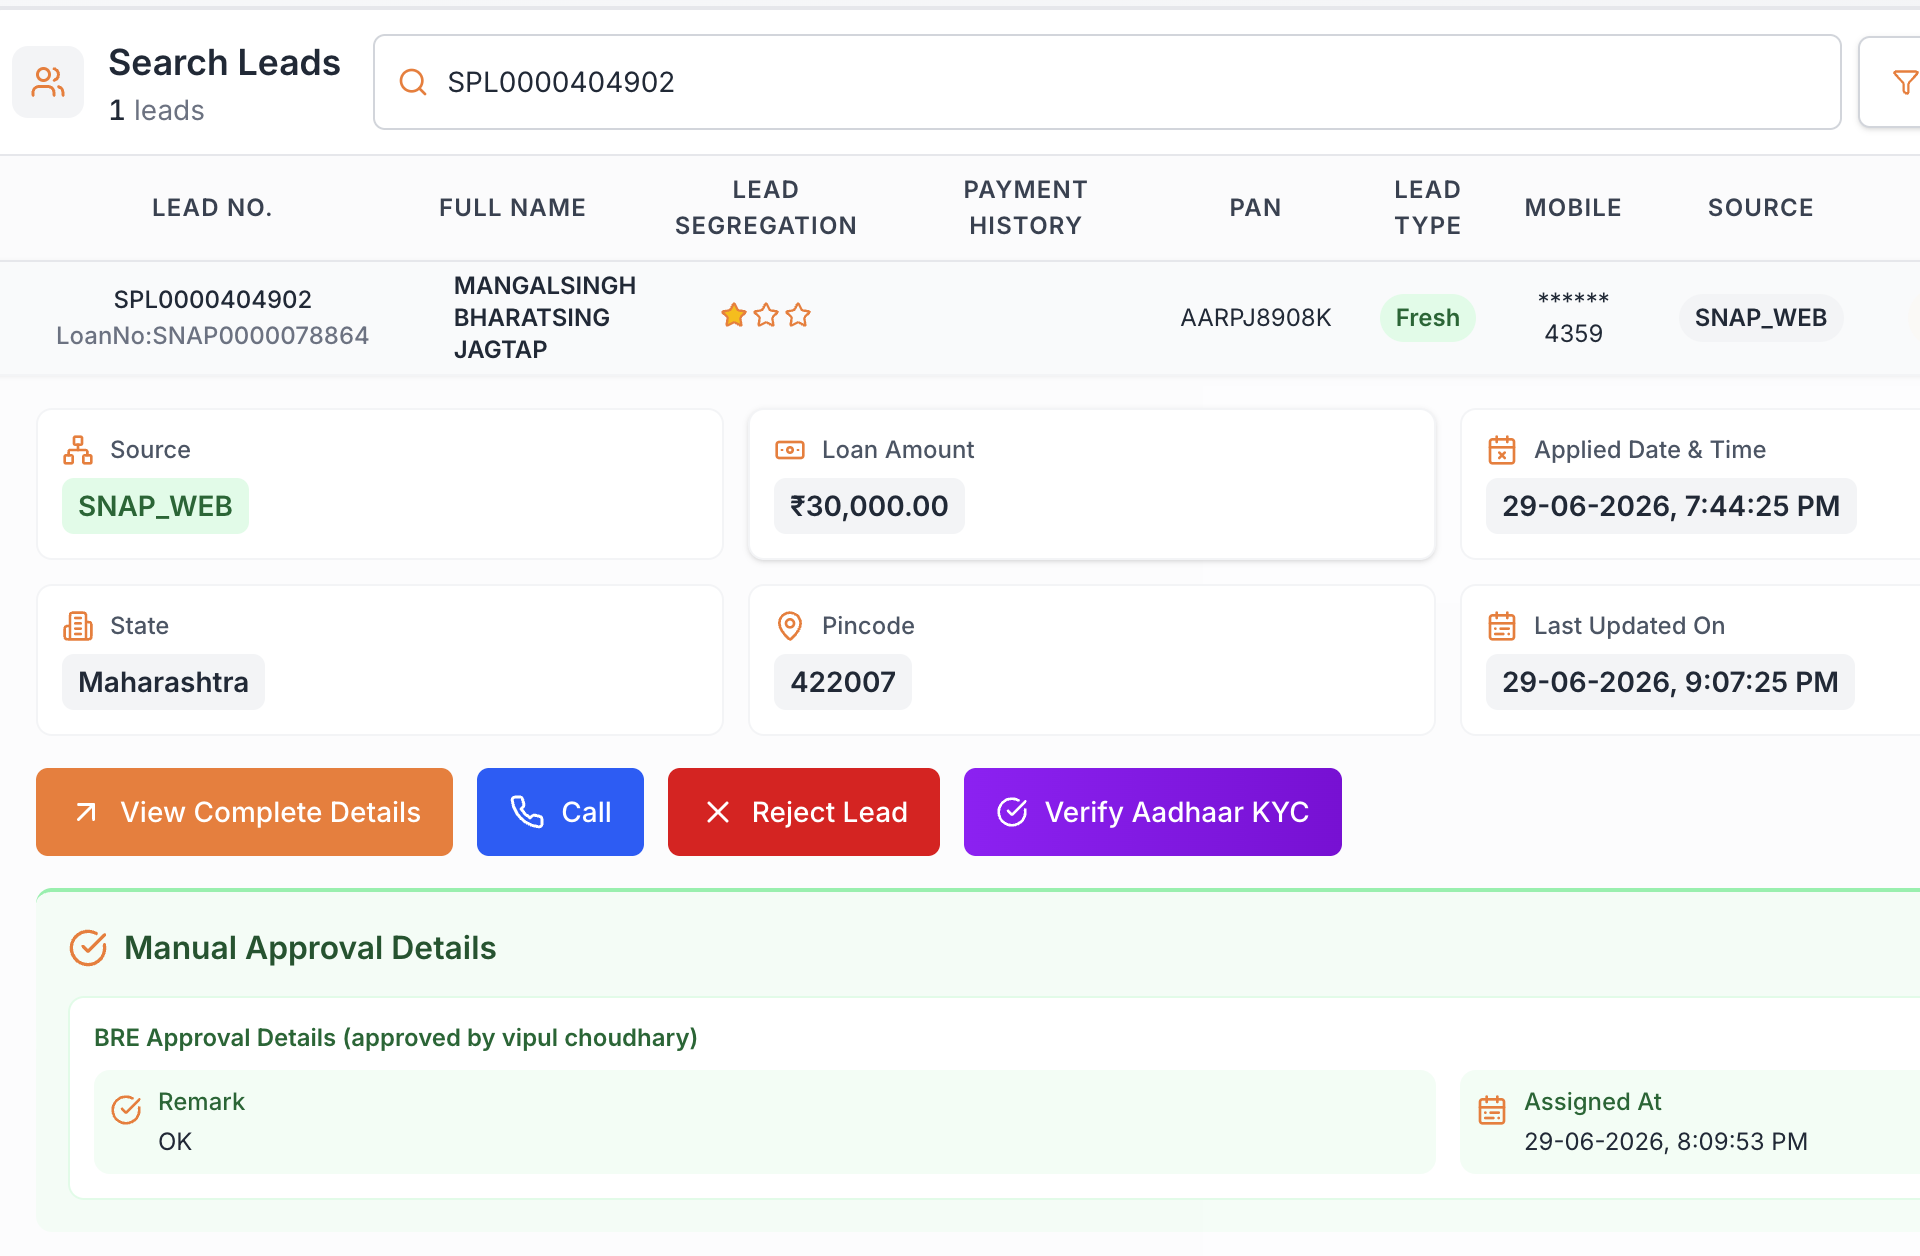Click the Loan Amount banknote icon
The width and height of the screenshot is (1920, 1256).
pos(790,450)
